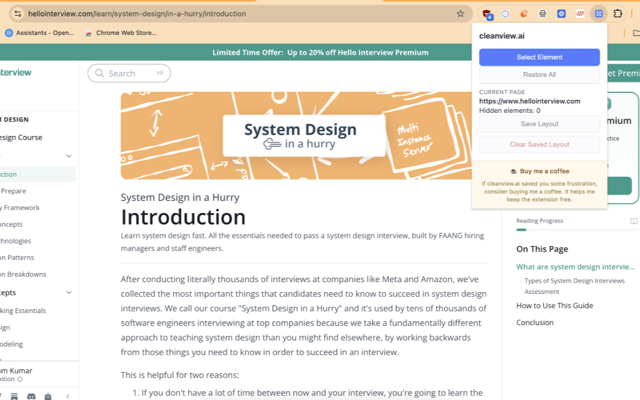Viewport: 640px width, 400px height.
Task: Click the book icon beside Reading Progress
Action: [x=633, y=221]
